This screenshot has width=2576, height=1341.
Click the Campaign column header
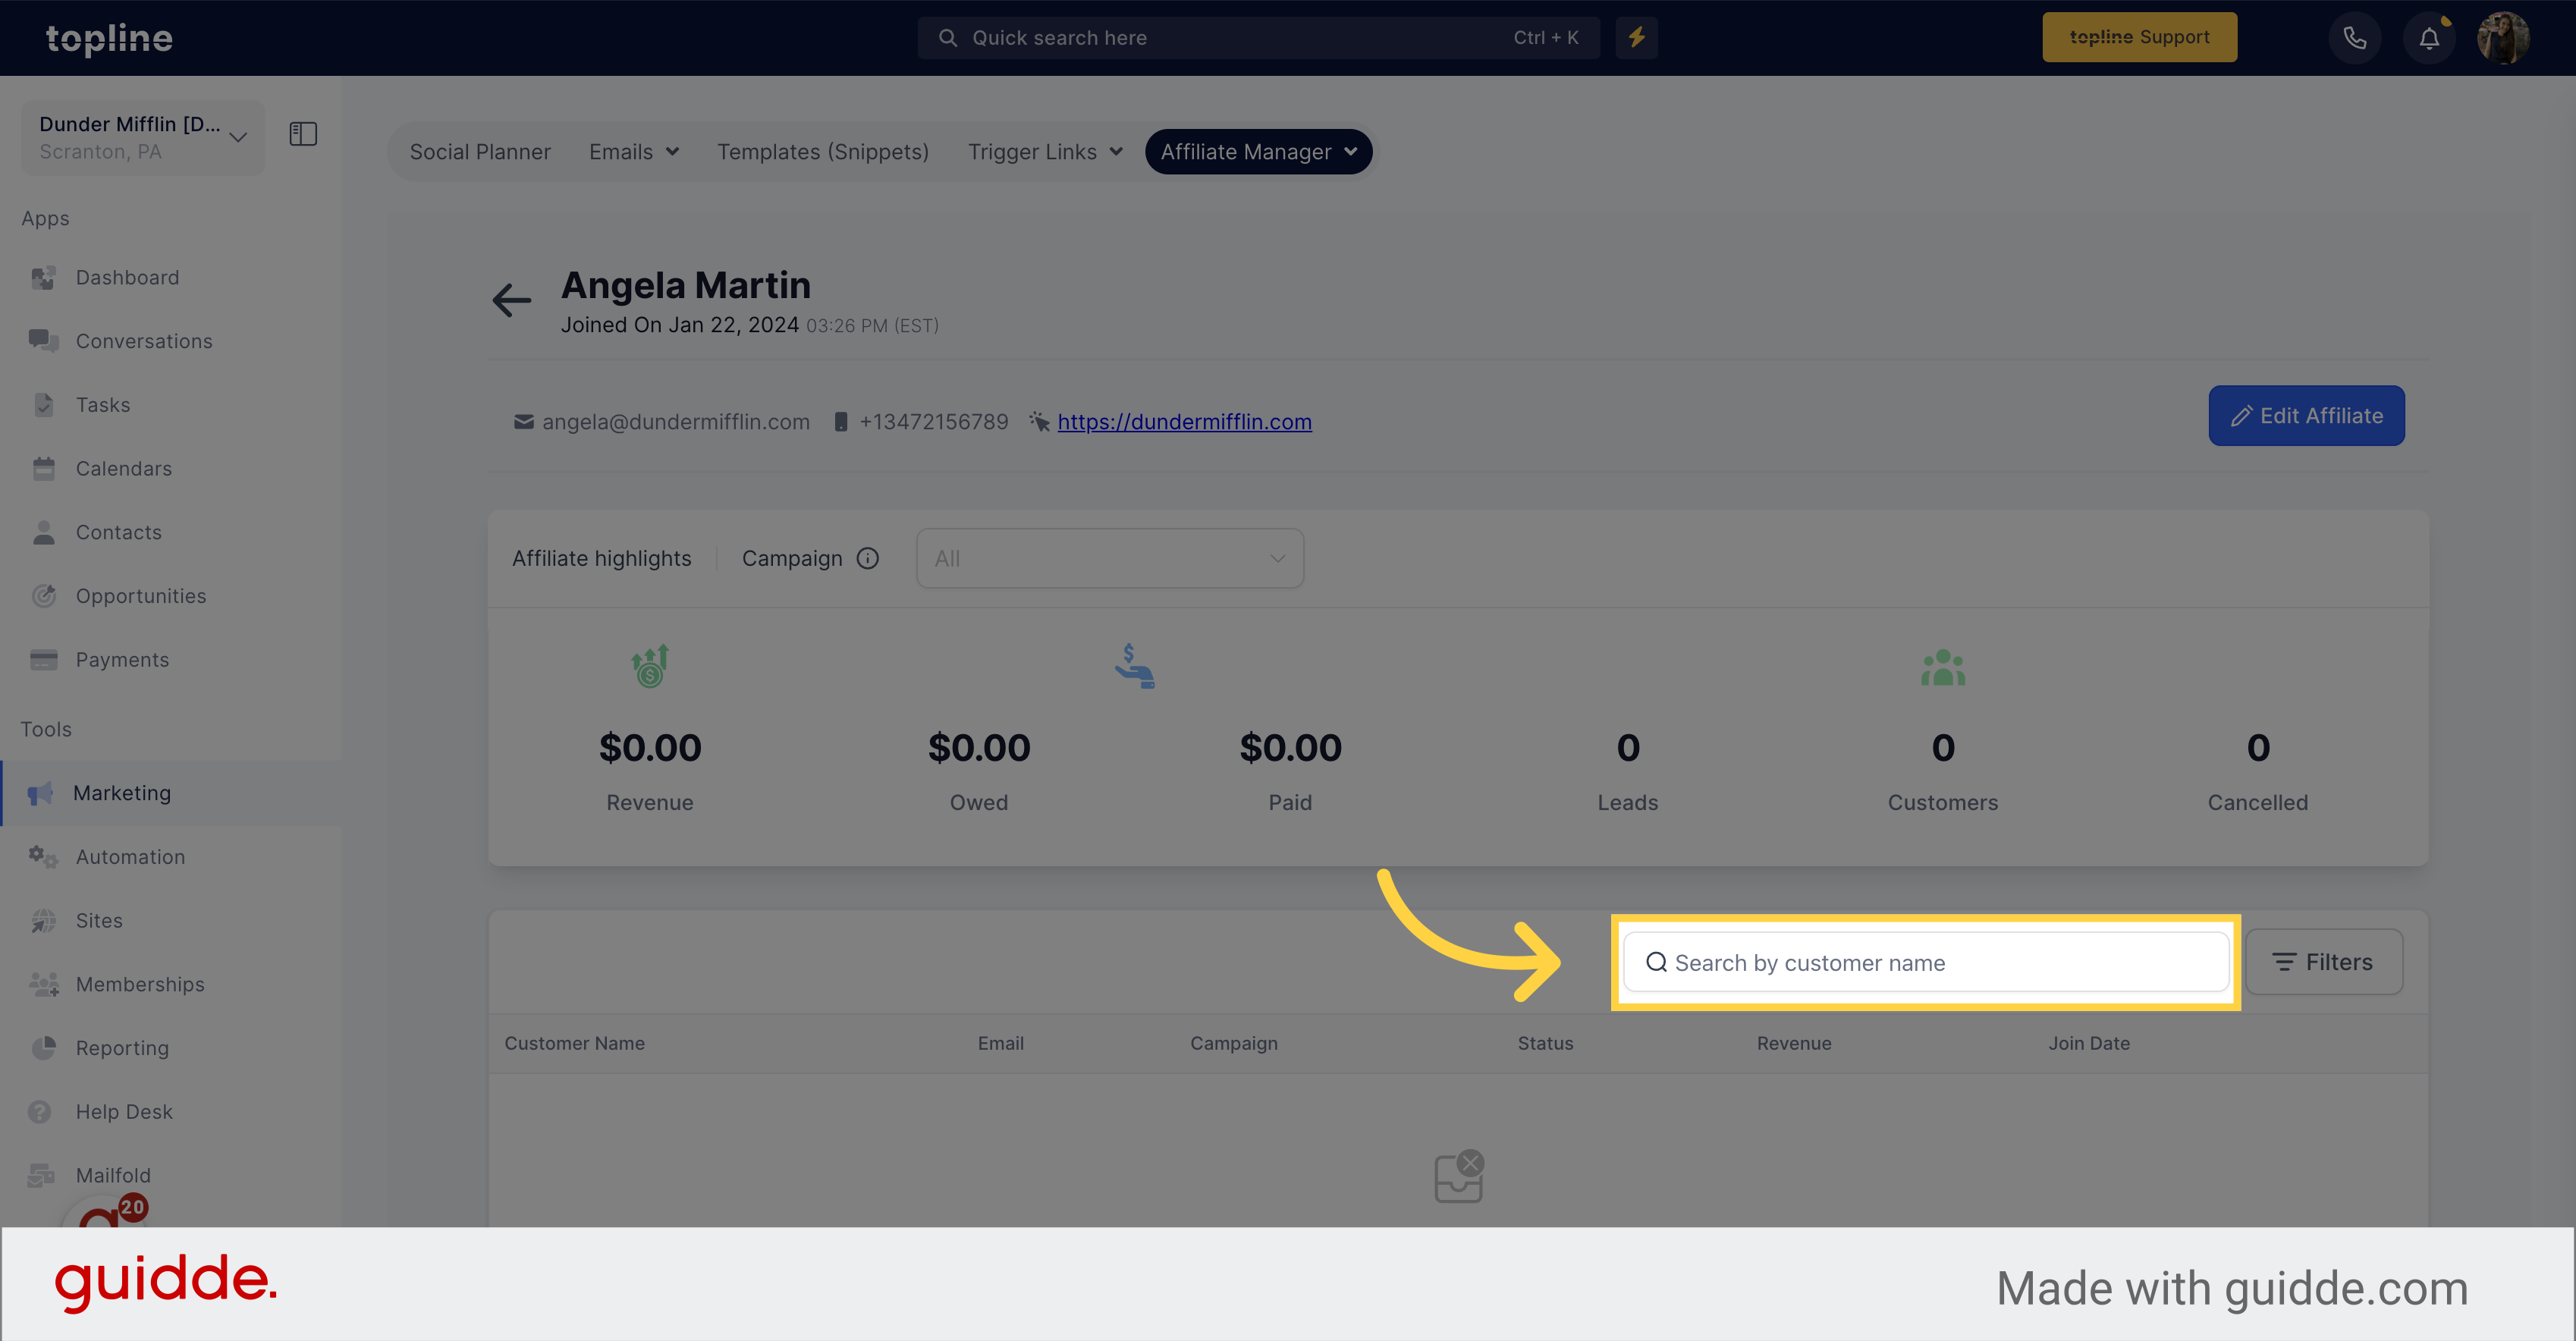coord(1234,1043)
